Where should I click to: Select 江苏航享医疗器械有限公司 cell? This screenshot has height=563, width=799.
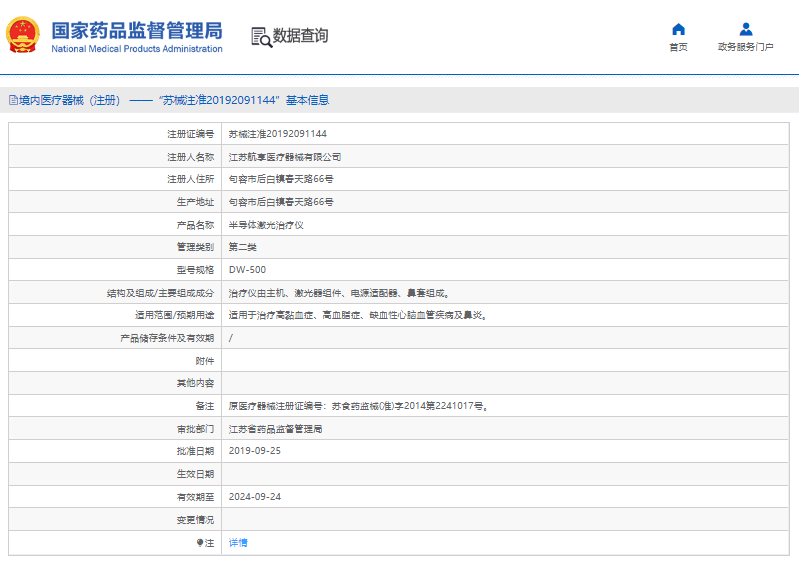click(285, 157)
